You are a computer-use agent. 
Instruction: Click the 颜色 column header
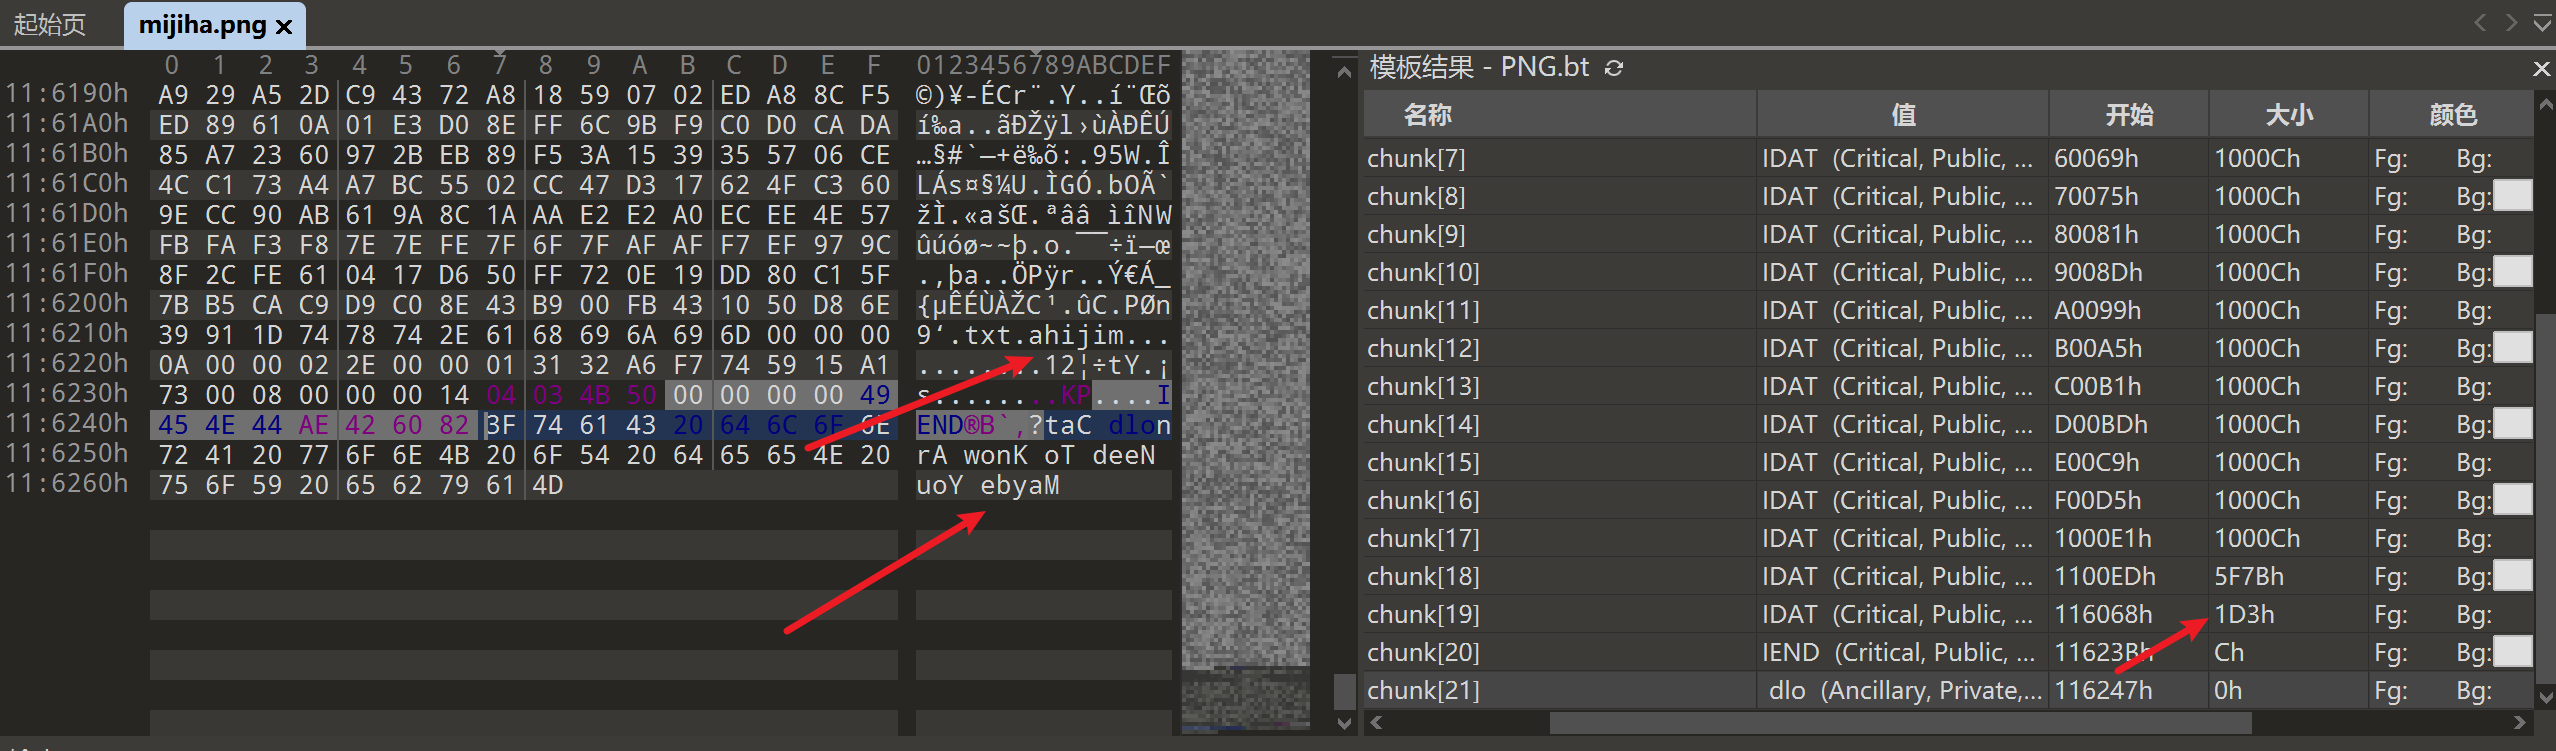[x=2452, y=115]
